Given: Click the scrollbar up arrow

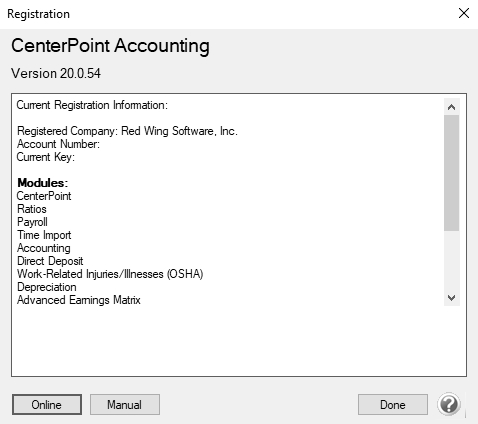Looking at the screenshot, I should point(452,107).
